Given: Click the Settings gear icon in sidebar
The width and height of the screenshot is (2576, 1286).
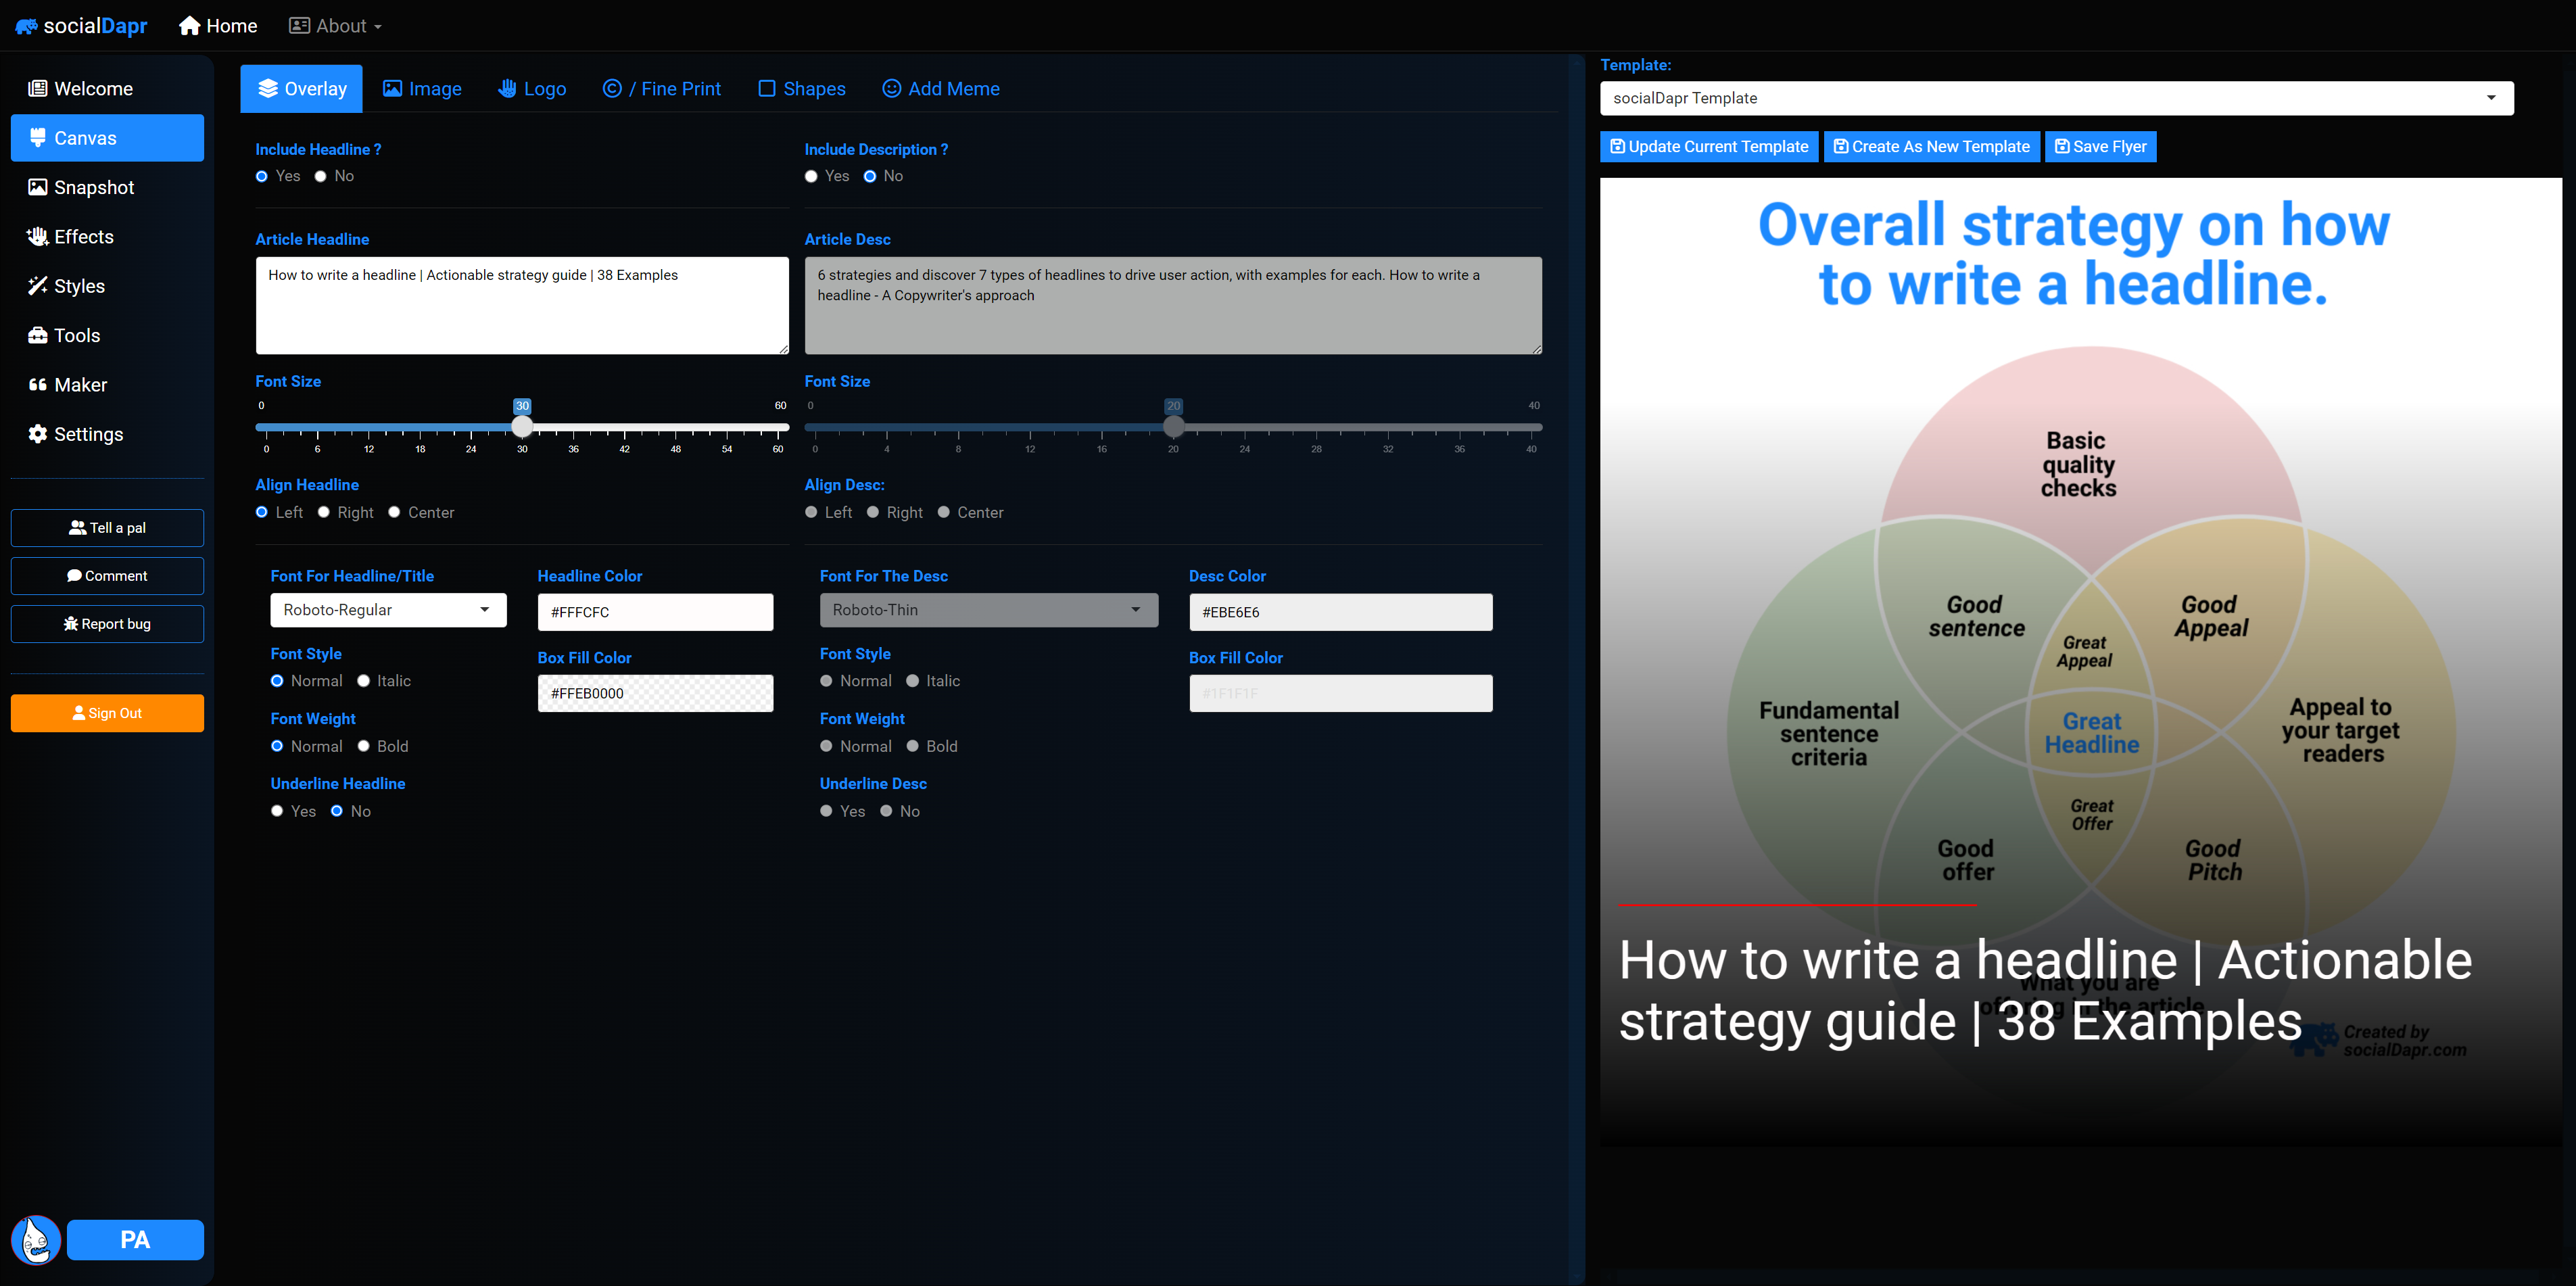Looking at the screenshot, I should 37,434.
